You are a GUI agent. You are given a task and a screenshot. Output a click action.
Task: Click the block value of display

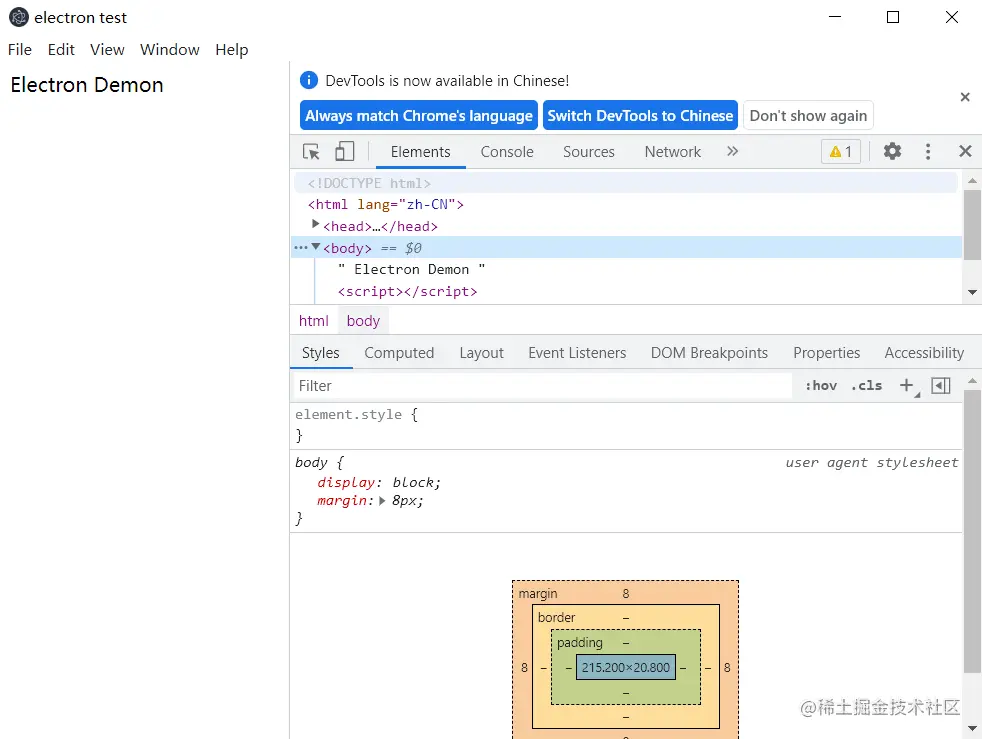point(413,482)
